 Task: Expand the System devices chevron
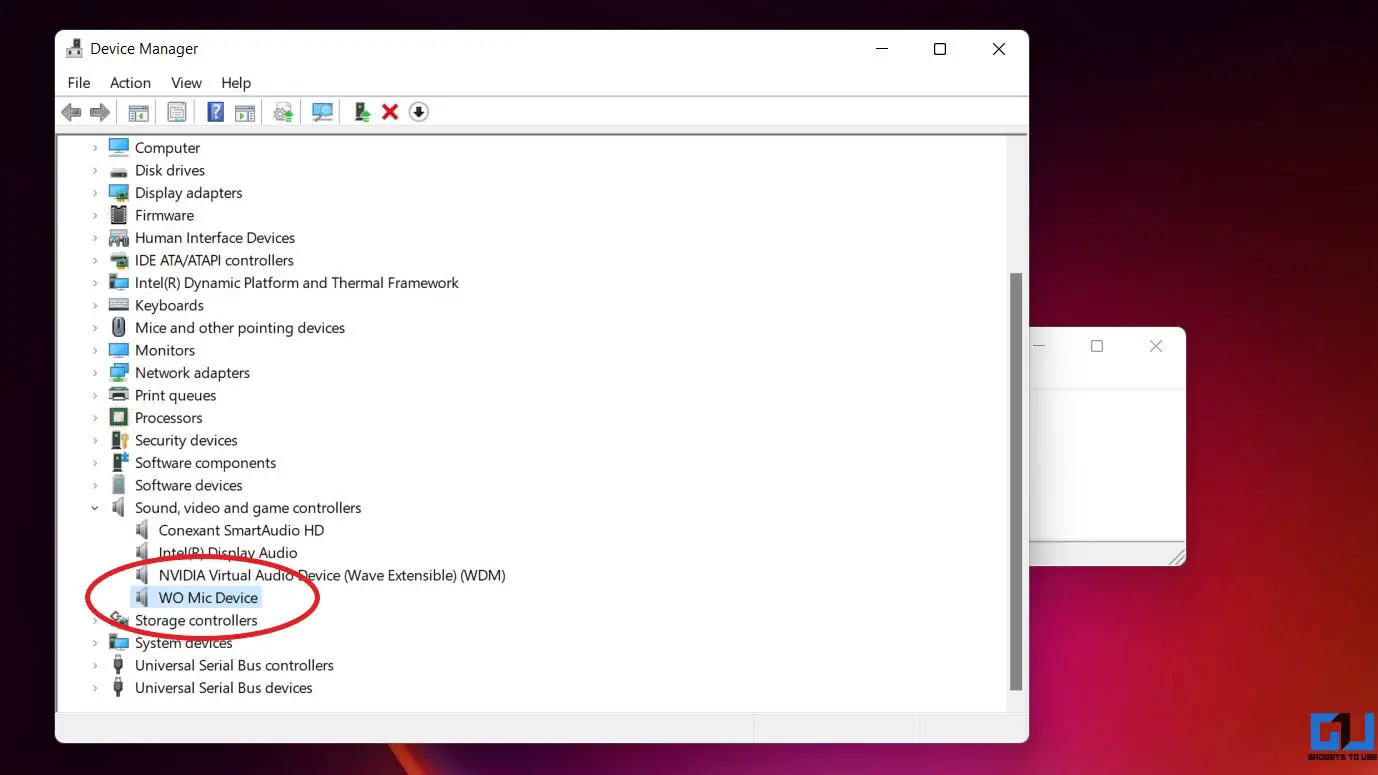pyautogui.click(x=95, y=643)
